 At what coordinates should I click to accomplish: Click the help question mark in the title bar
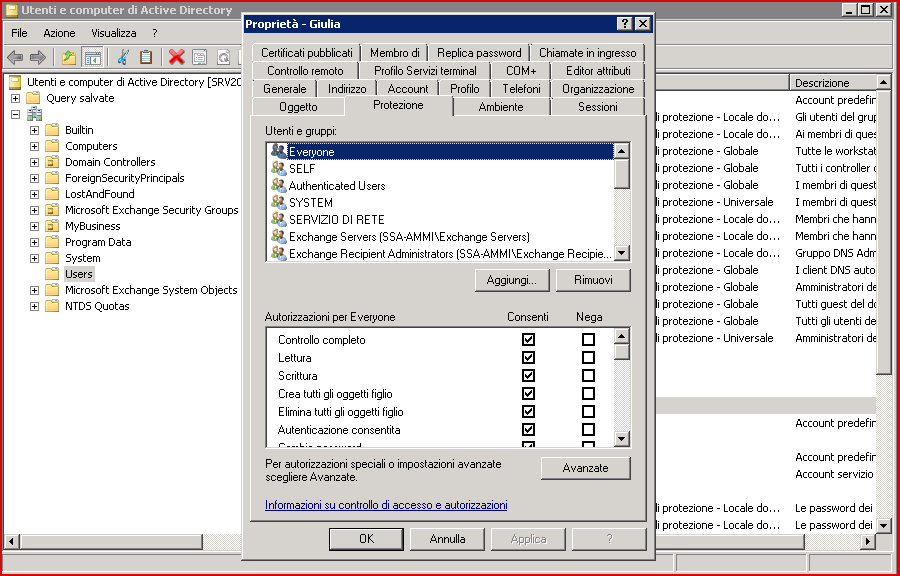click(x=624, y=24)
